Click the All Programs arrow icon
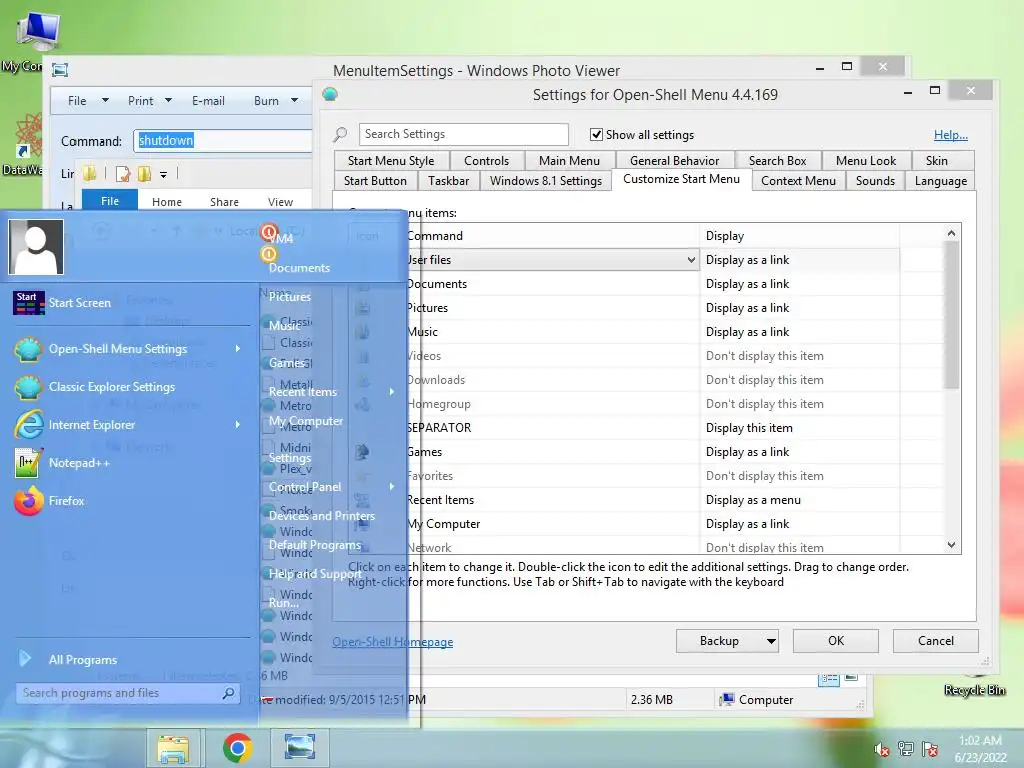The image size is (1024, 768). 24,658
